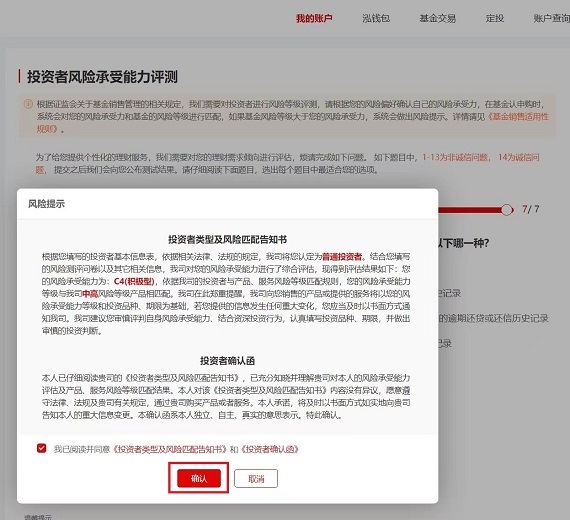Screen dimensions: 570x520
Task: Open the 基金交易 tab
Action: 438,18
